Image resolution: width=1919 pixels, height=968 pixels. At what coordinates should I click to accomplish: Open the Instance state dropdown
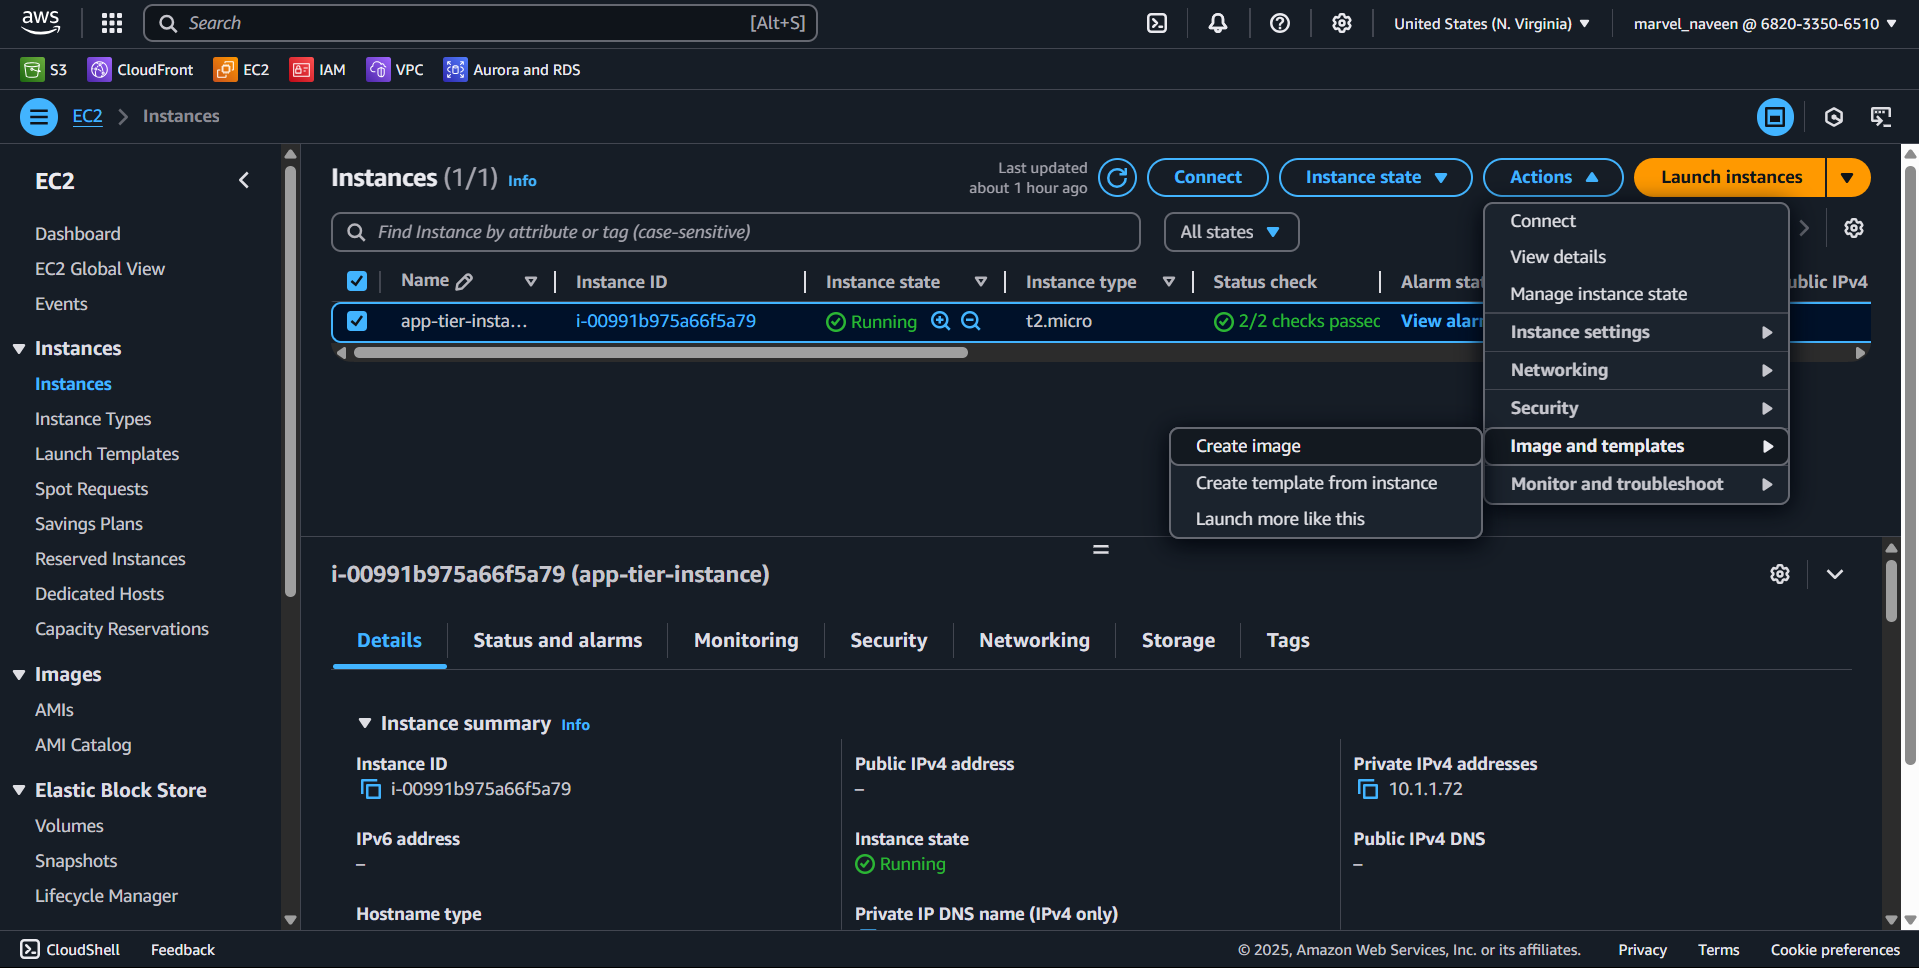pyautogui.click(x=1375, y=178)
